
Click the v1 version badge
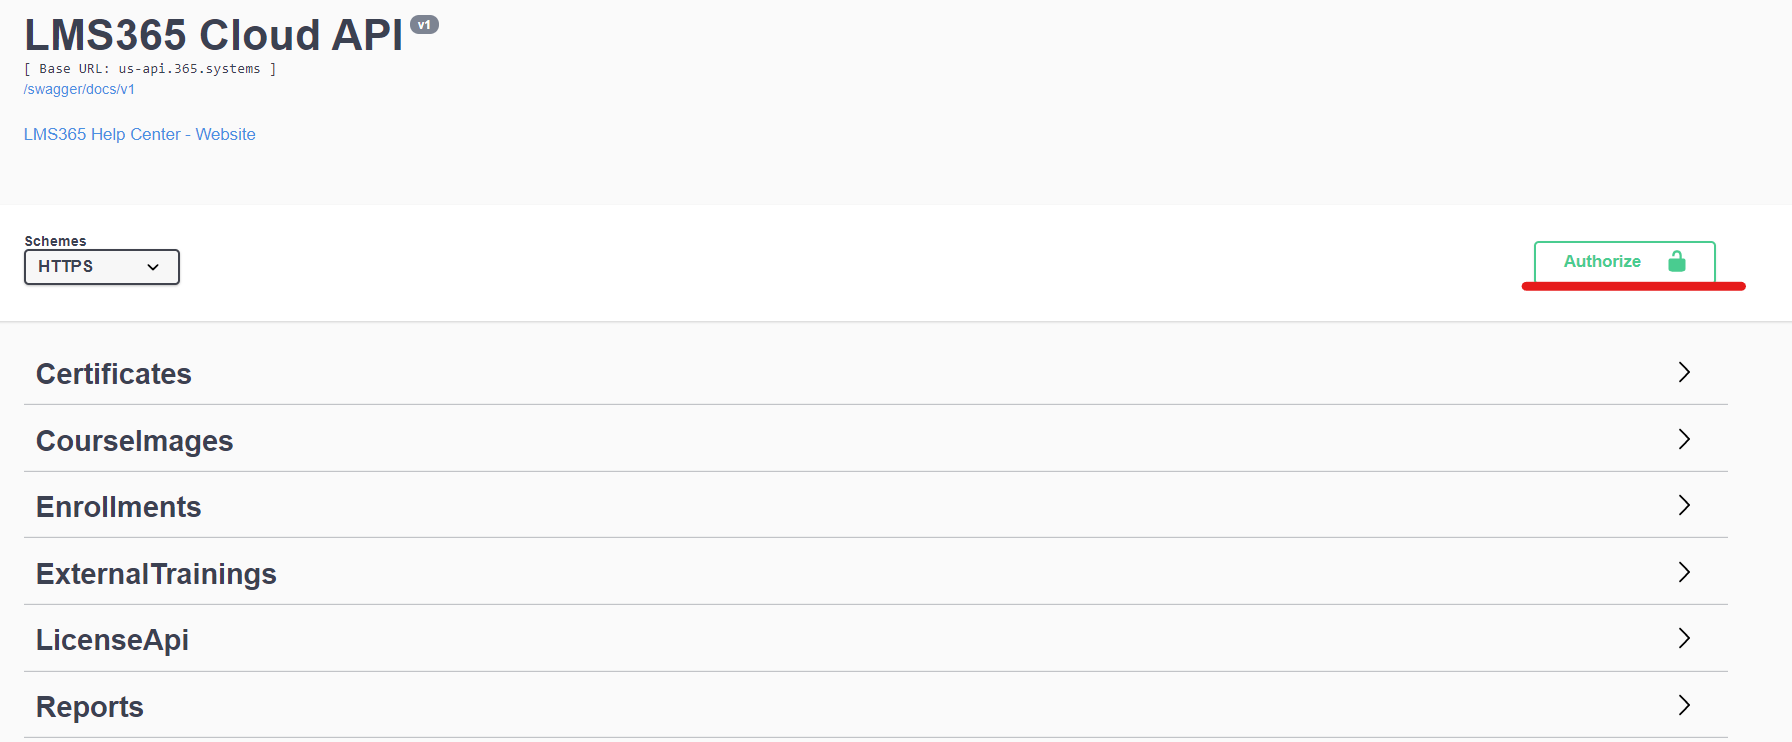pos(425,25)
